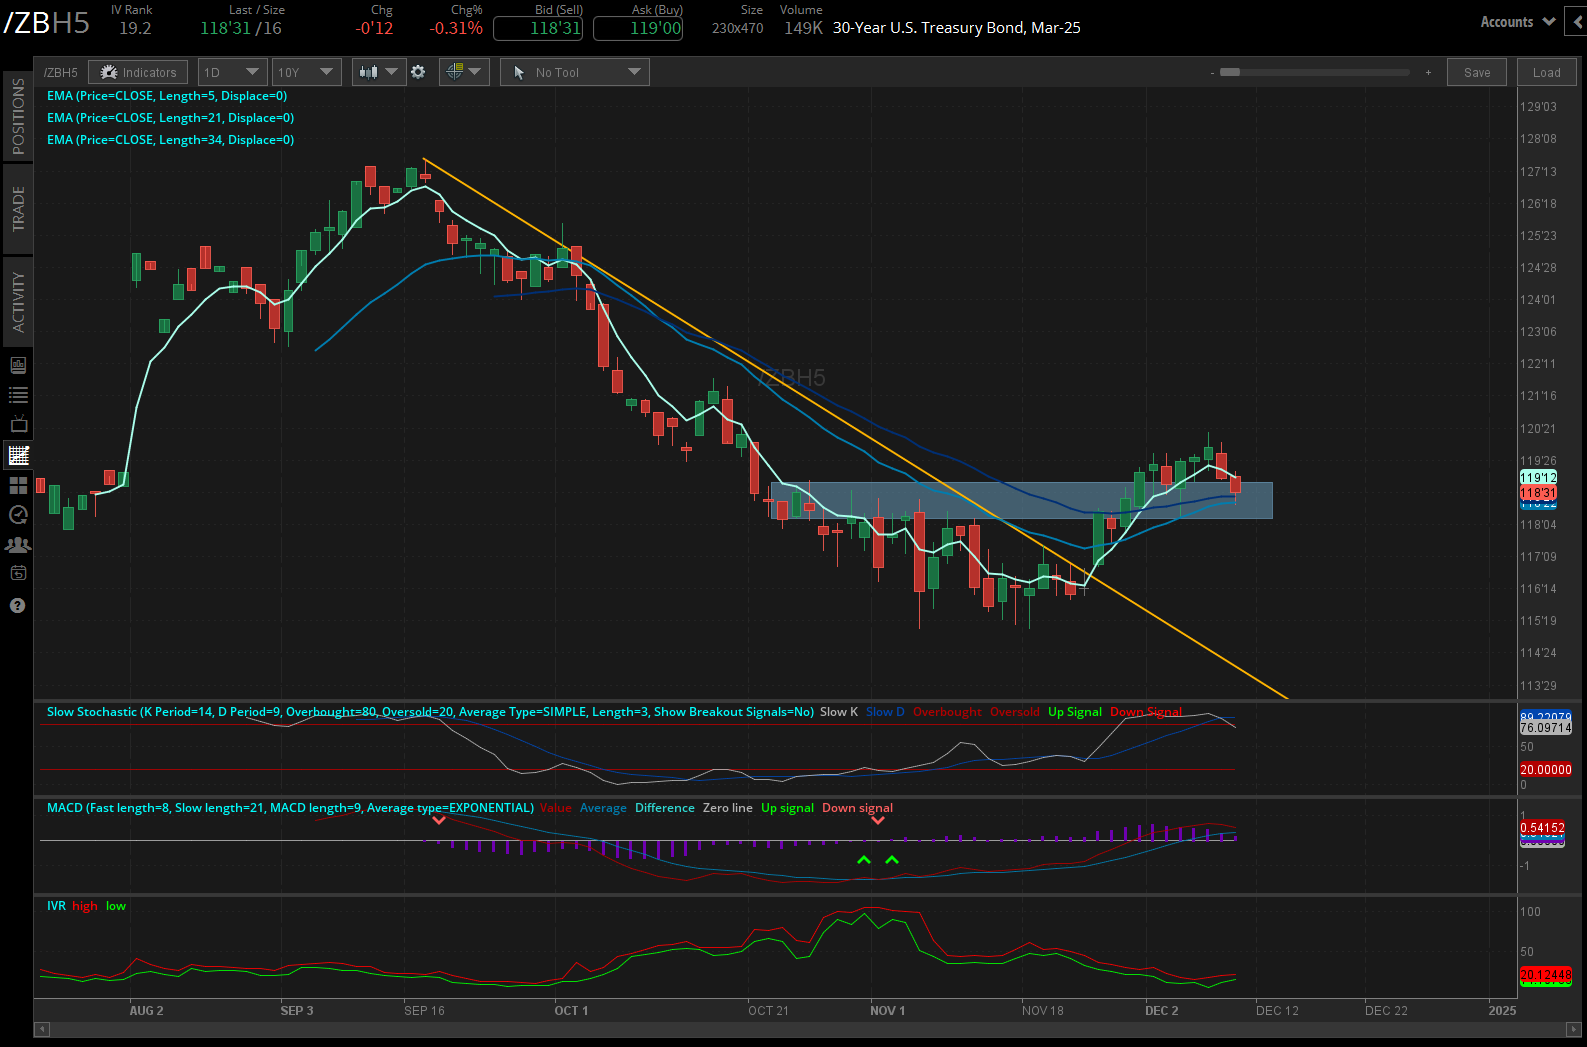This screenshot has height=1047, width=1587.
Task: Adjust the chart zoom slider handle
Action: point(1230,72)
